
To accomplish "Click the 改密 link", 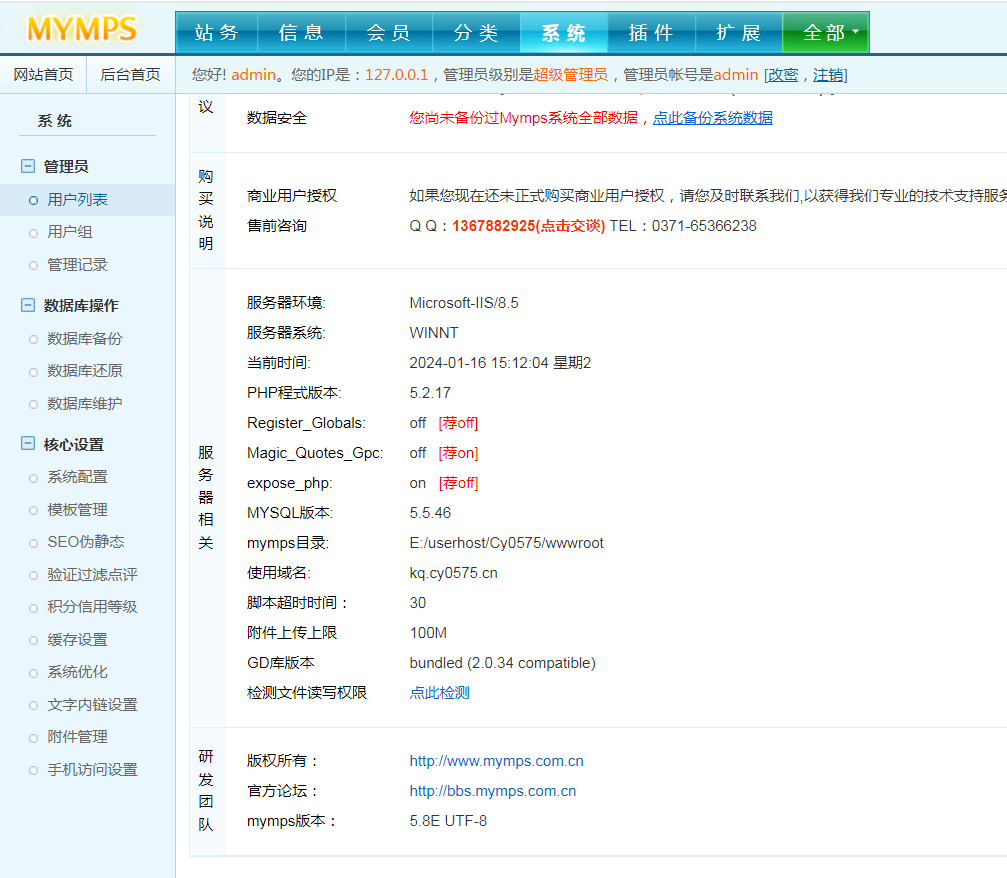I will [x=783, y=75].
